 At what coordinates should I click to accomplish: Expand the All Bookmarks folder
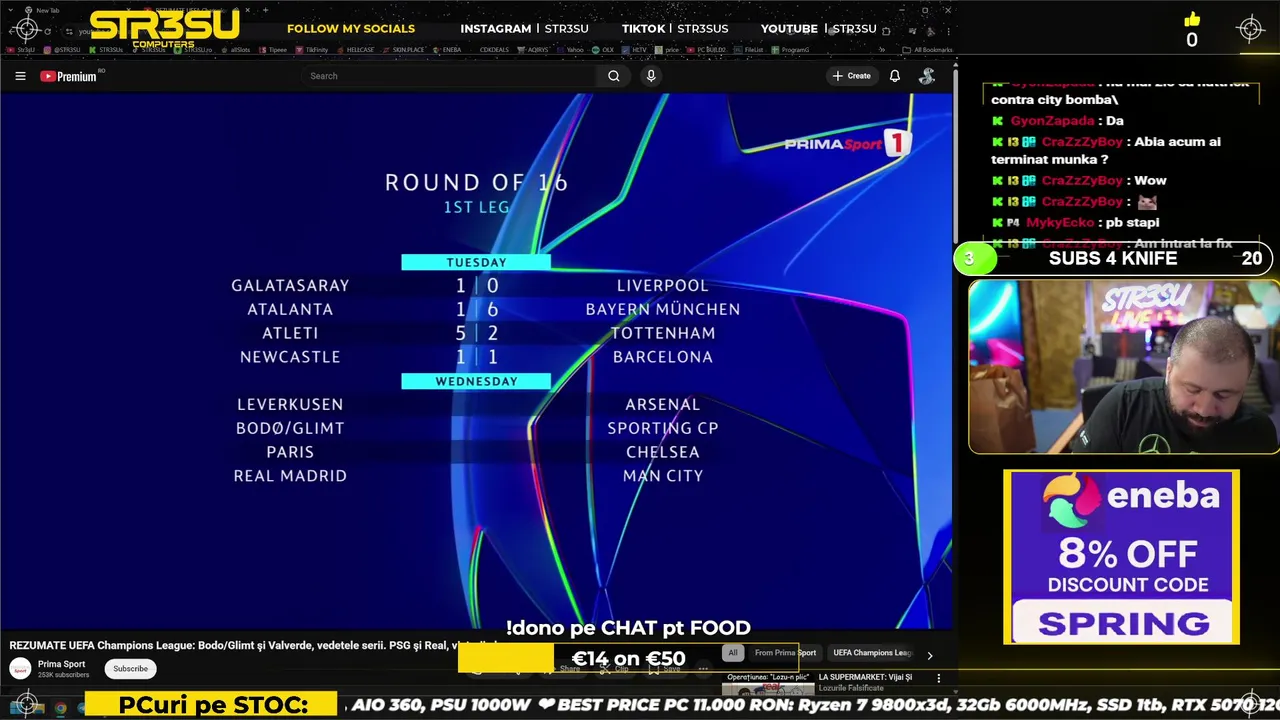(x=927, y=49)
